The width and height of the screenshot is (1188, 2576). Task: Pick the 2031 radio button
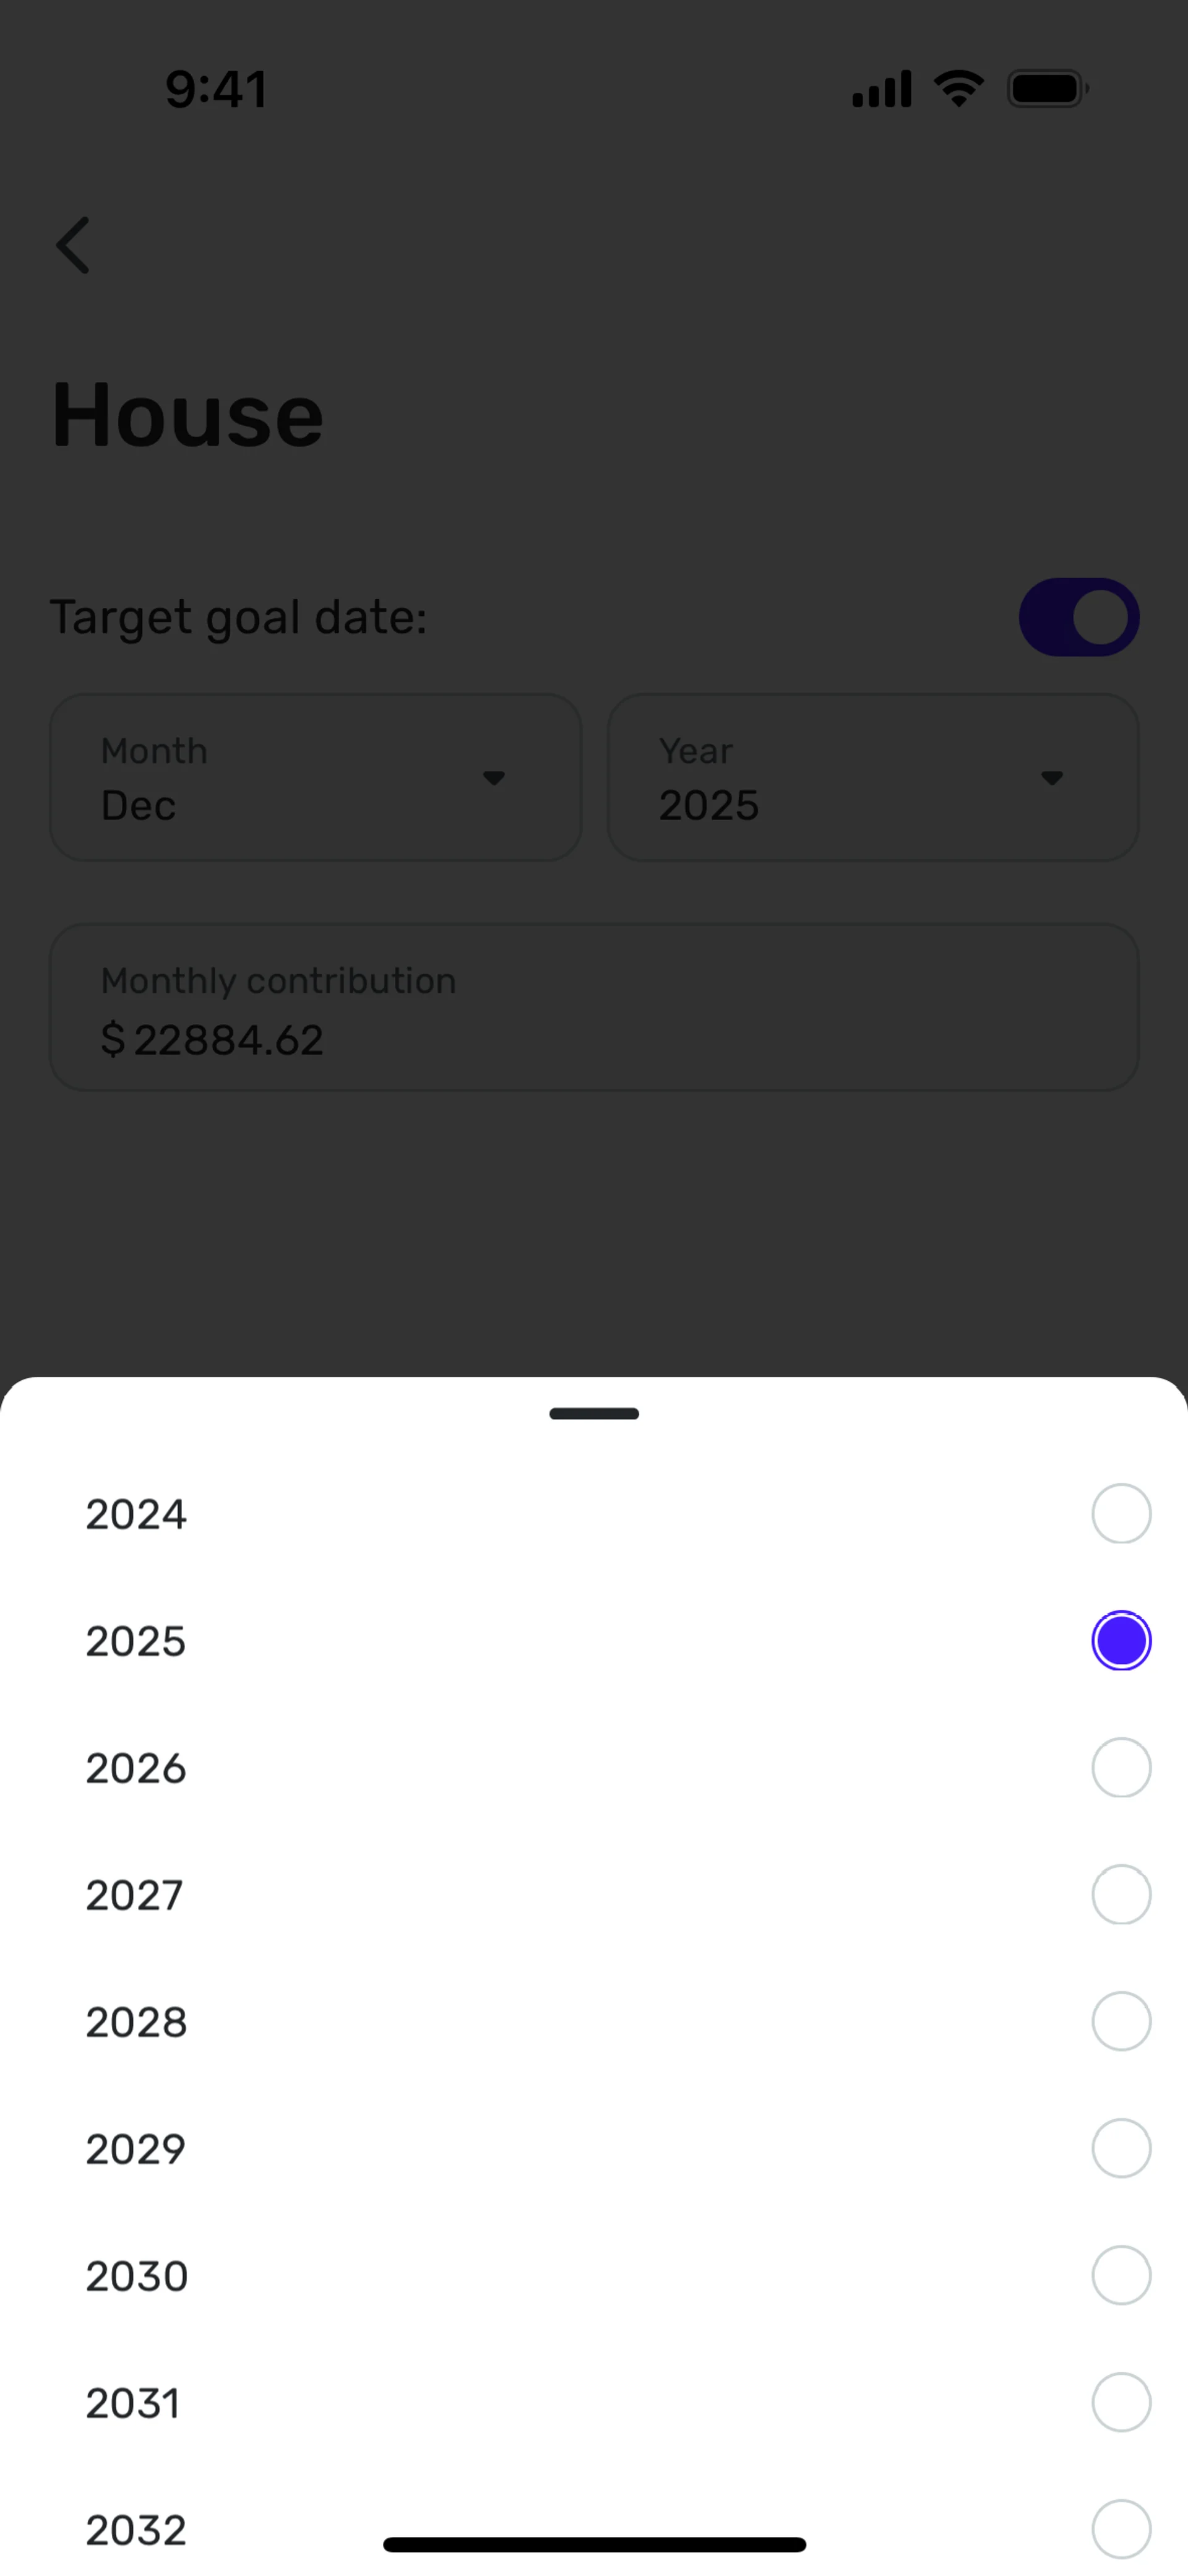[1121, 2402]
